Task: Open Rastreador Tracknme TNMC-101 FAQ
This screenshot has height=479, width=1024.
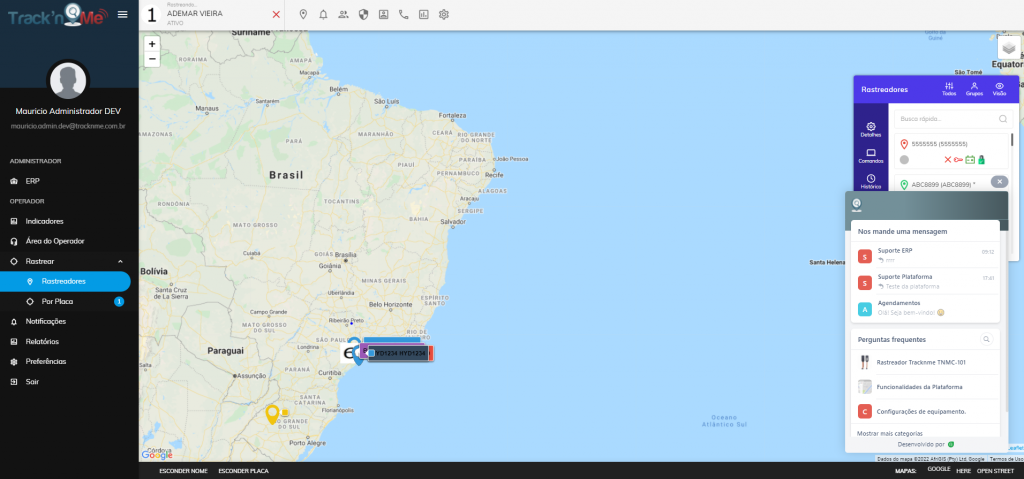Action: click(925, 361)
